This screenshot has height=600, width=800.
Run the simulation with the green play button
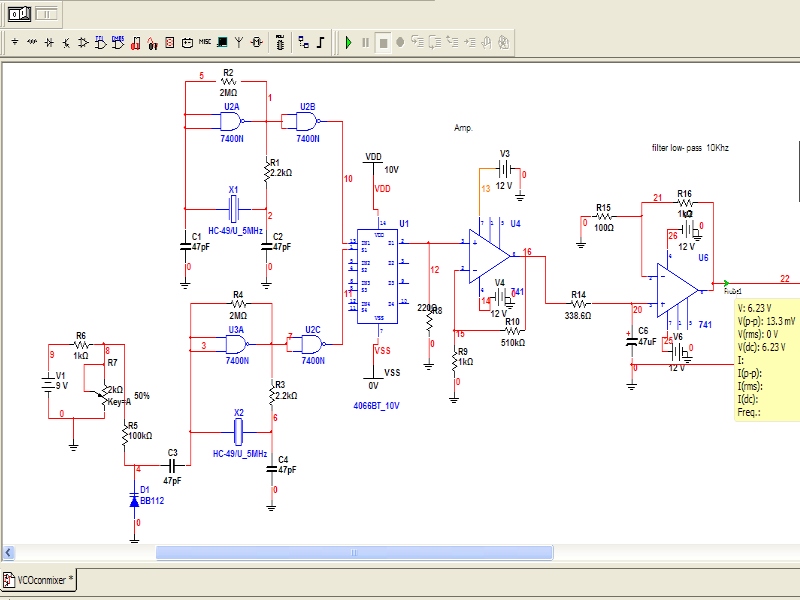348,43
